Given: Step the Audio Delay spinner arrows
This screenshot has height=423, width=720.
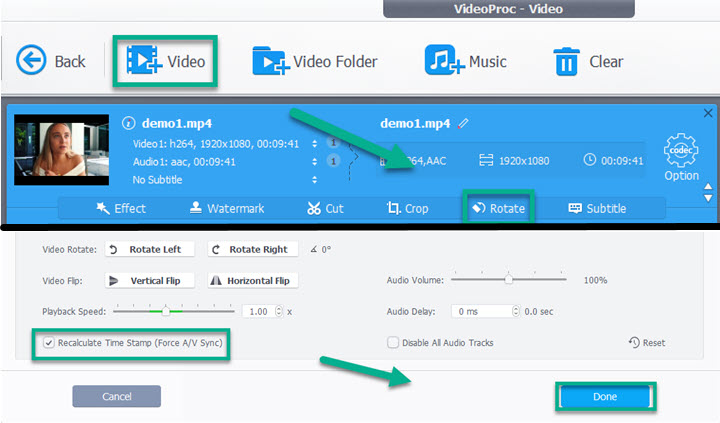Looking at the screenshot, I should point(516,311).
